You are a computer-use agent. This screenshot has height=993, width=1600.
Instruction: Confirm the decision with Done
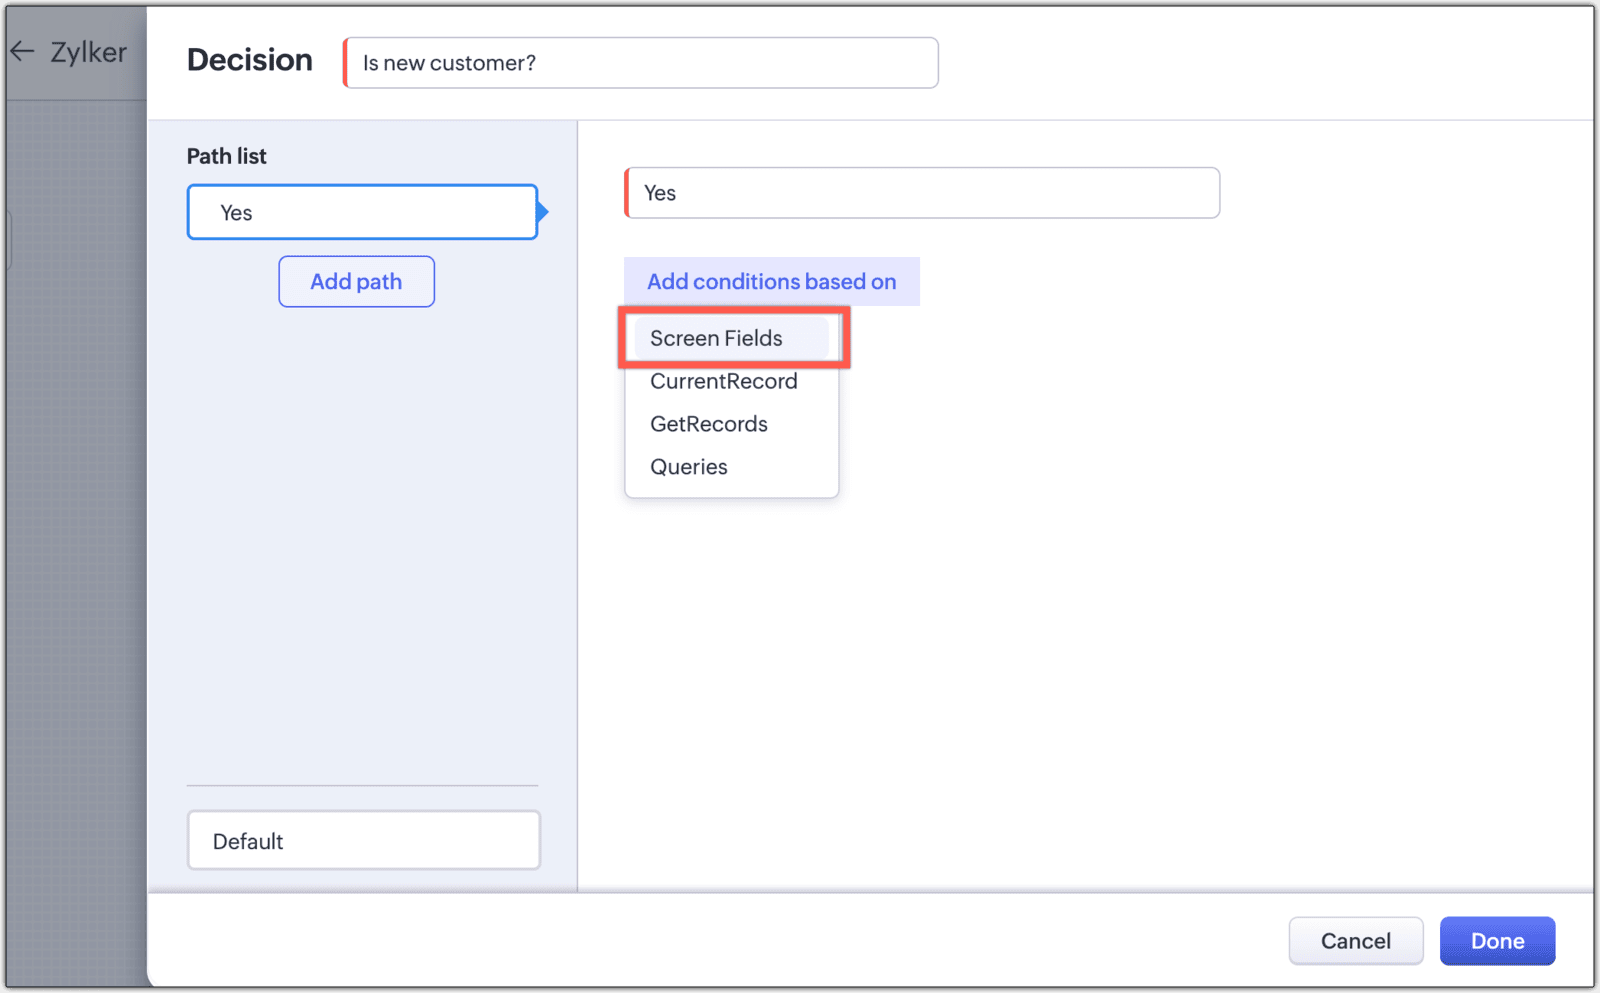pyautogui.click(x=1497, y=941)
